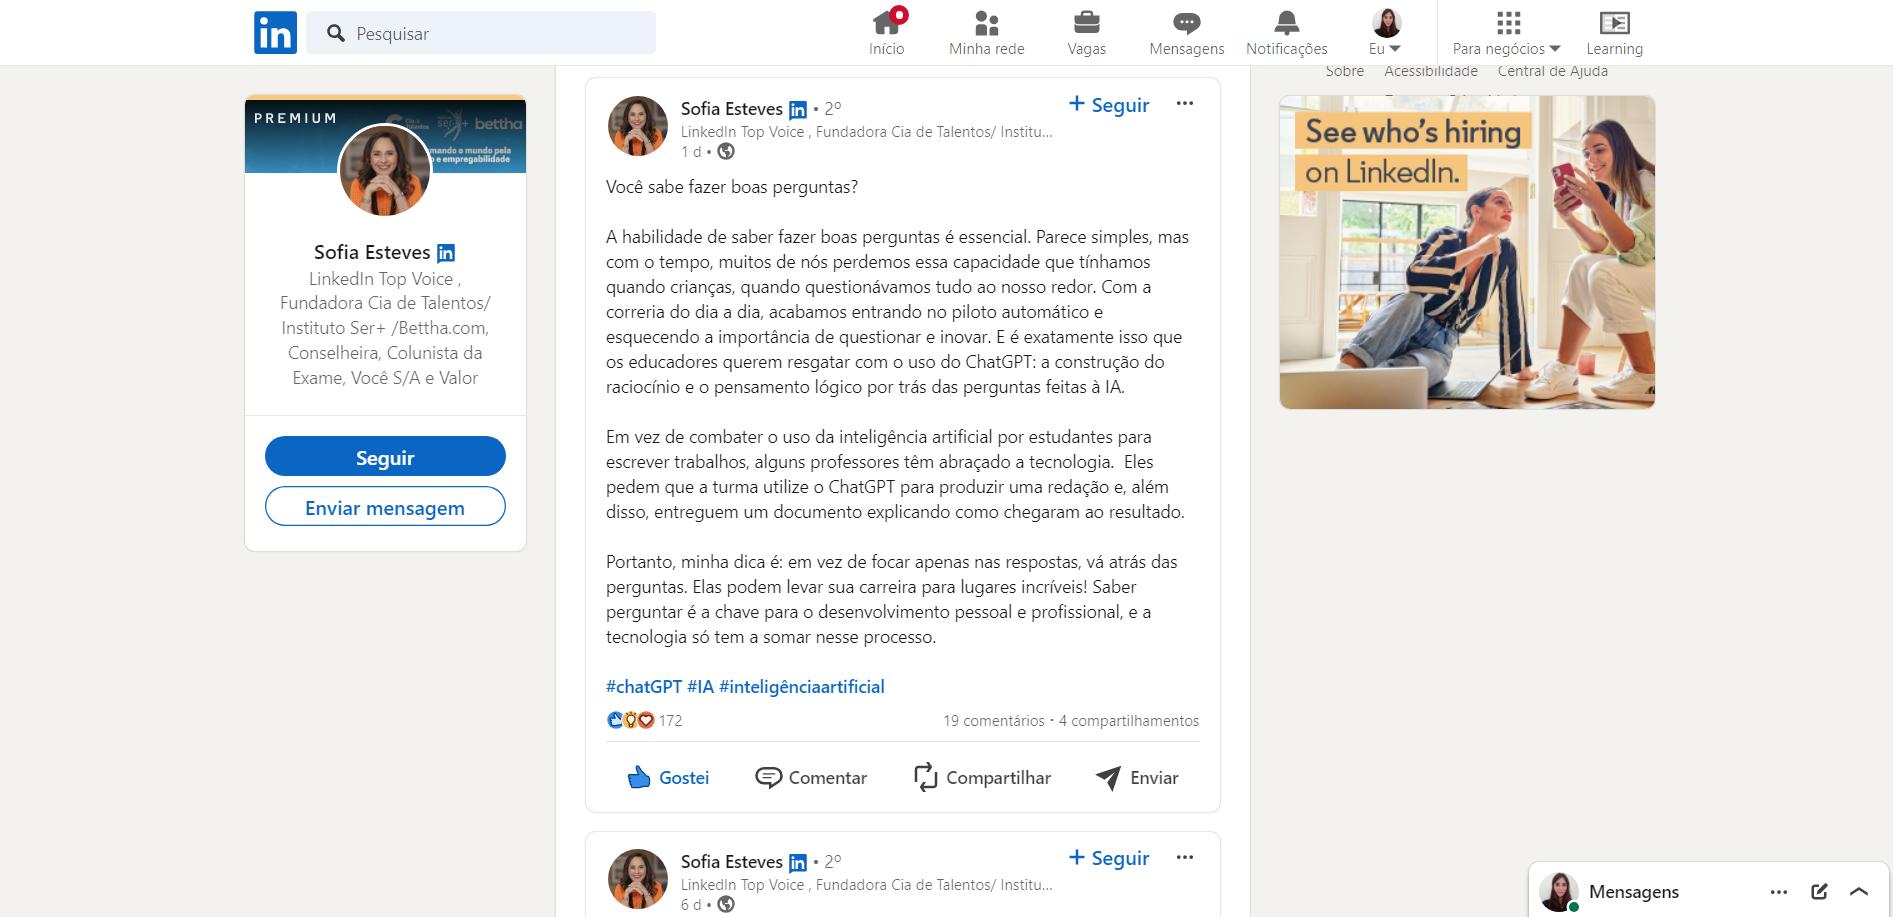Open the Sobre footer link
This screenshot has width=1893, height=917.
pyautogui.click(x=1345, y=71)
